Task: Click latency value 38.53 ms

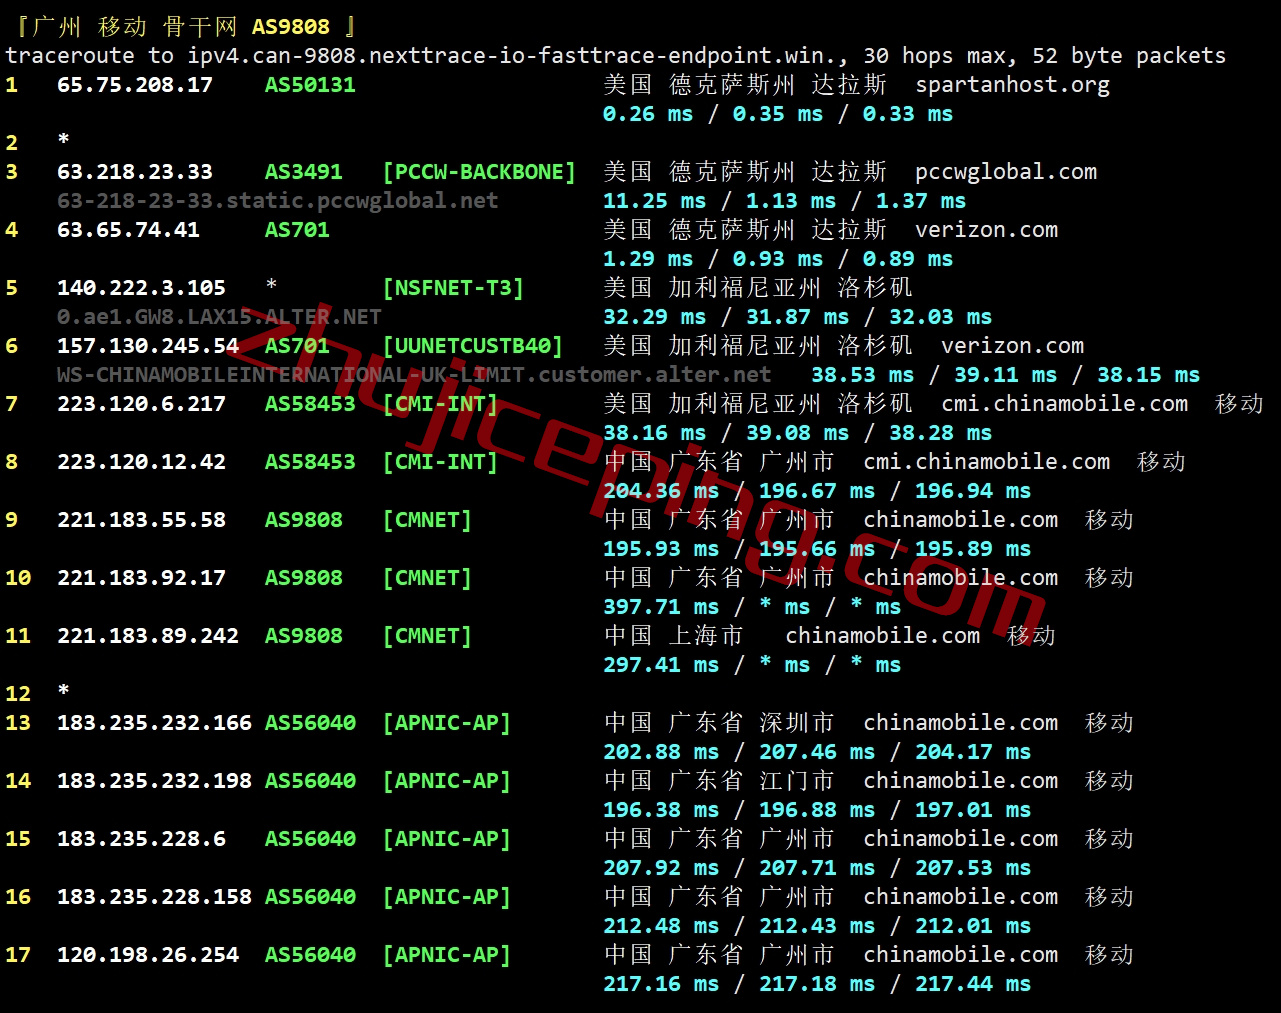Action: pyautogui.click(x=862, y=375)
